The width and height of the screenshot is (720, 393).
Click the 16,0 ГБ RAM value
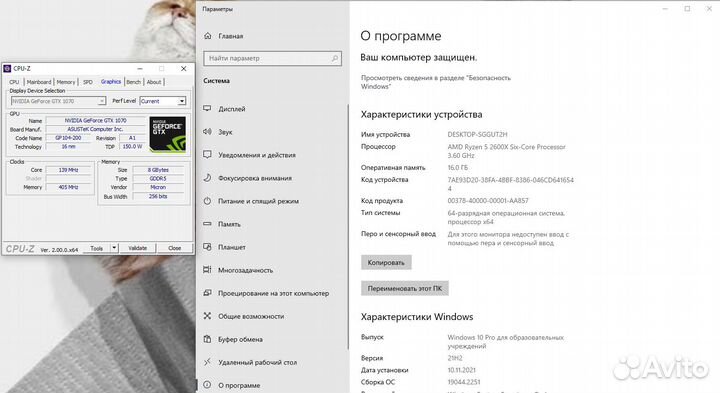[x=458, y=168]
